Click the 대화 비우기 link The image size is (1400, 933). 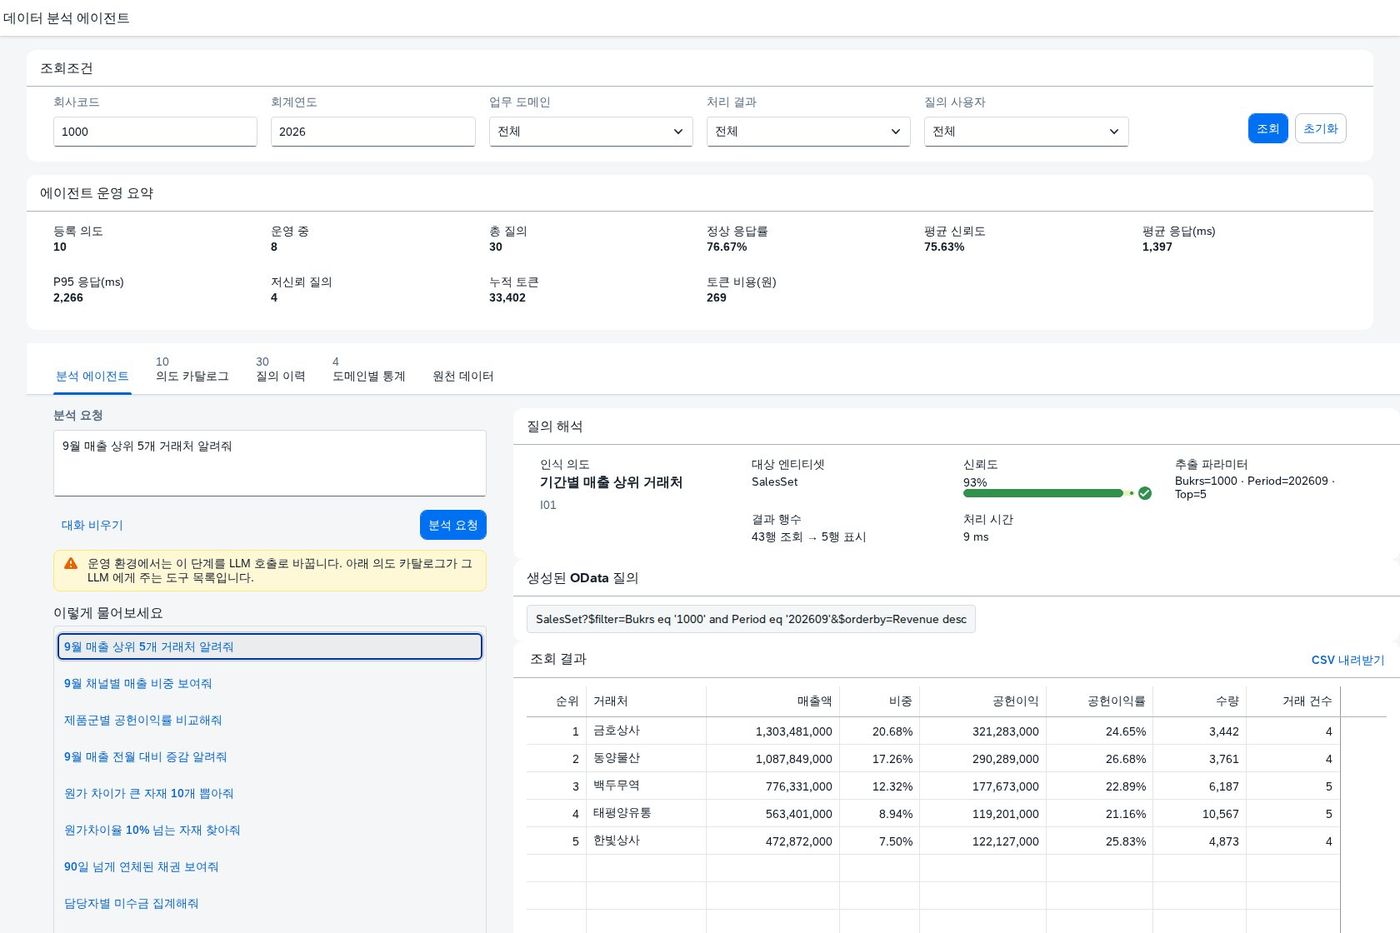pos(92,525)
